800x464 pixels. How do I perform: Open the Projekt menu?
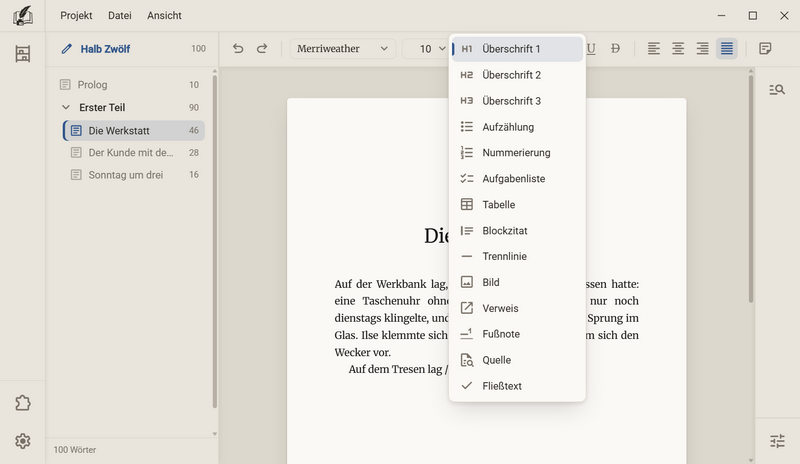(76, 16)
